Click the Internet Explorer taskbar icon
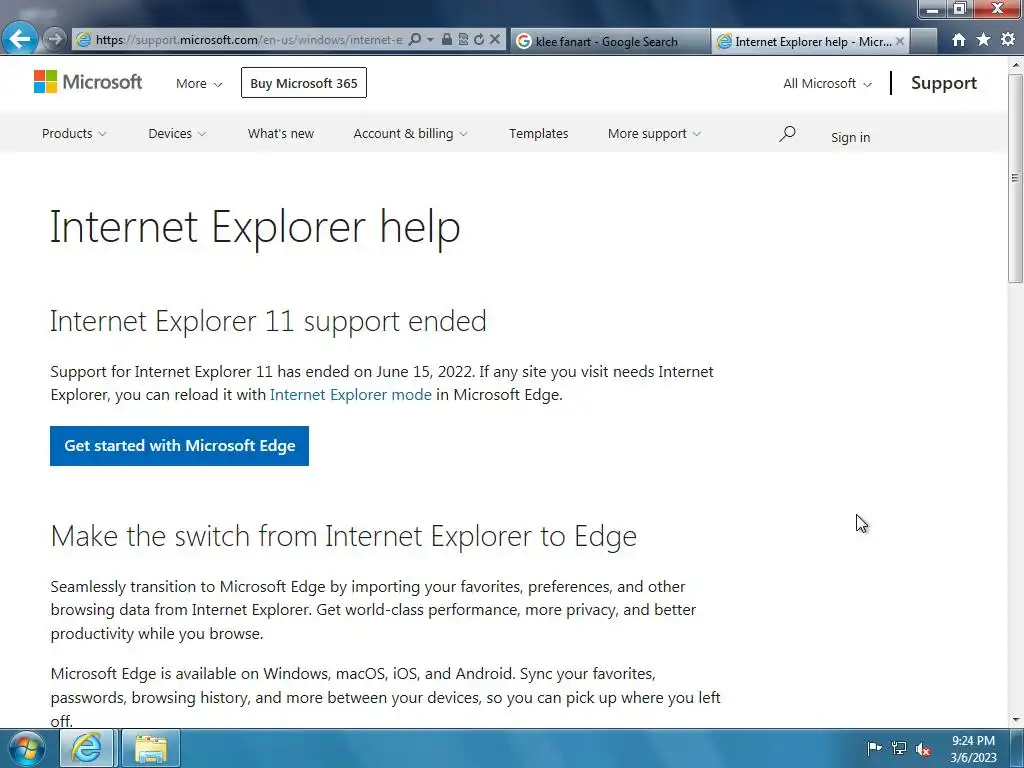 pos(87,748)
